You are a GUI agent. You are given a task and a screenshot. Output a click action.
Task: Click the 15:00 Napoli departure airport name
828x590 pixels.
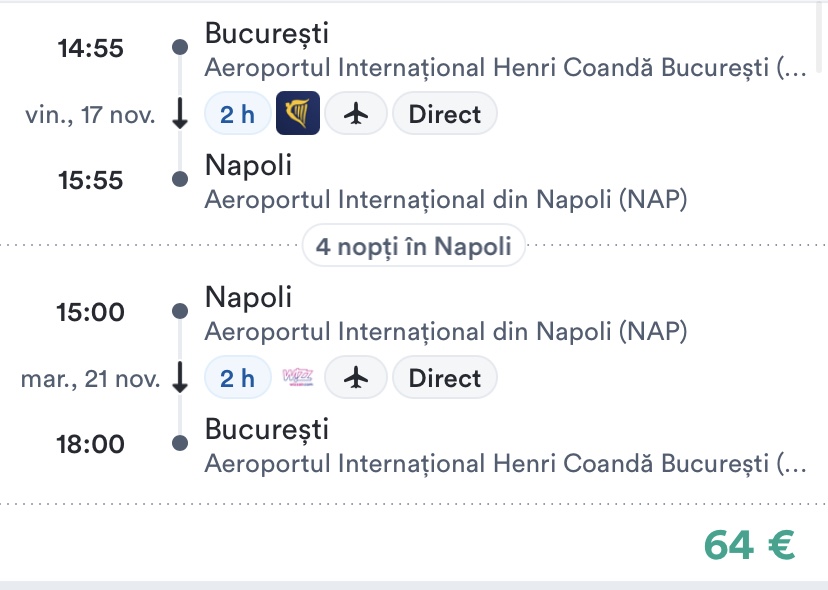pos(446,331)
